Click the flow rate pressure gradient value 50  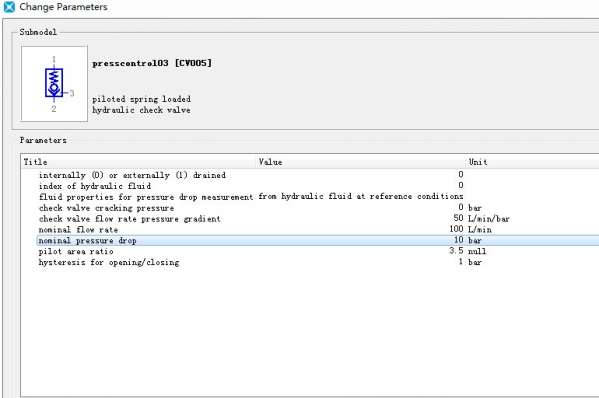458,218
